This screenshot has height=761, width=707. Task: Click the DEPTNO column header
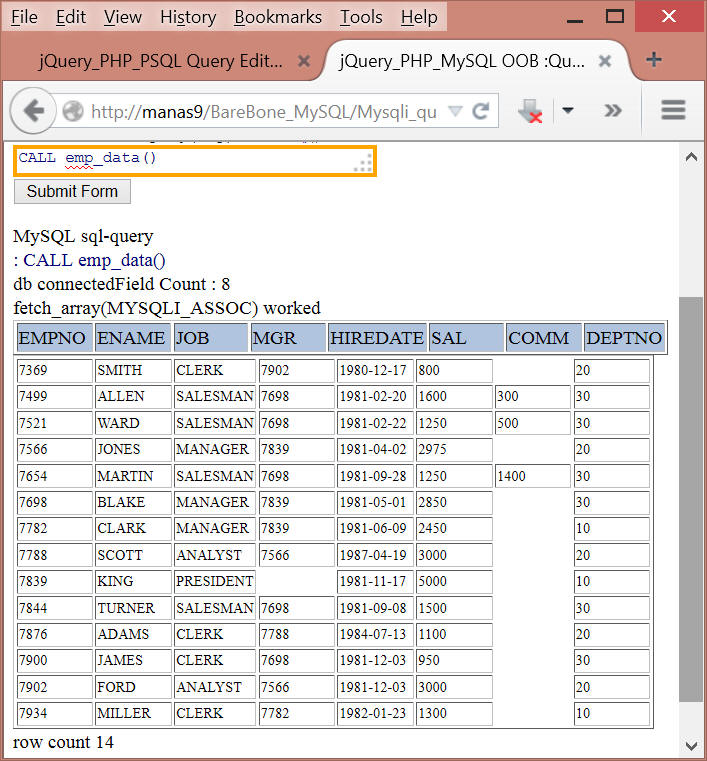pos(624,337)
